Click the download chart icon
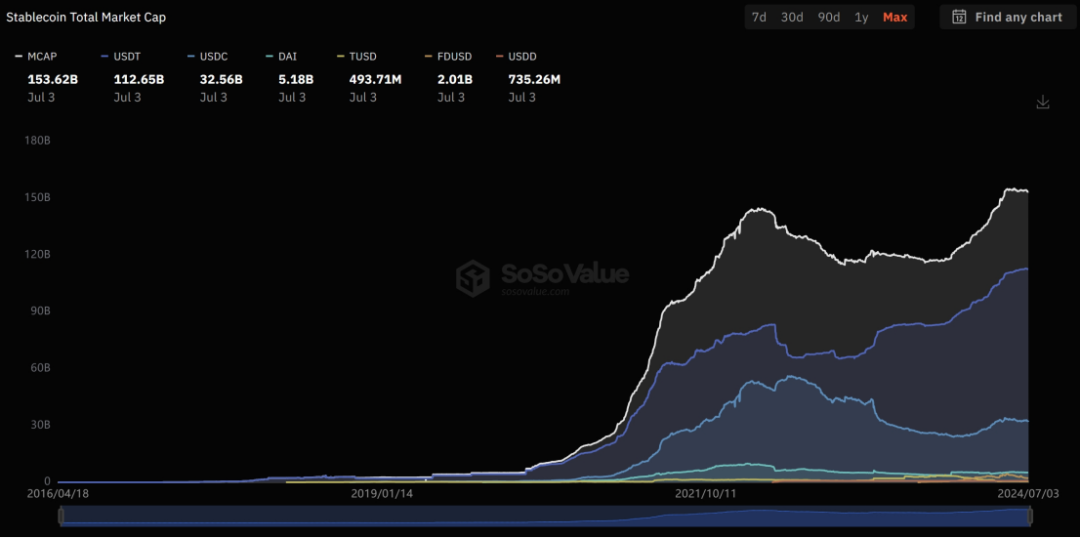This screenshot has height=538, width=1080. 1043,102
